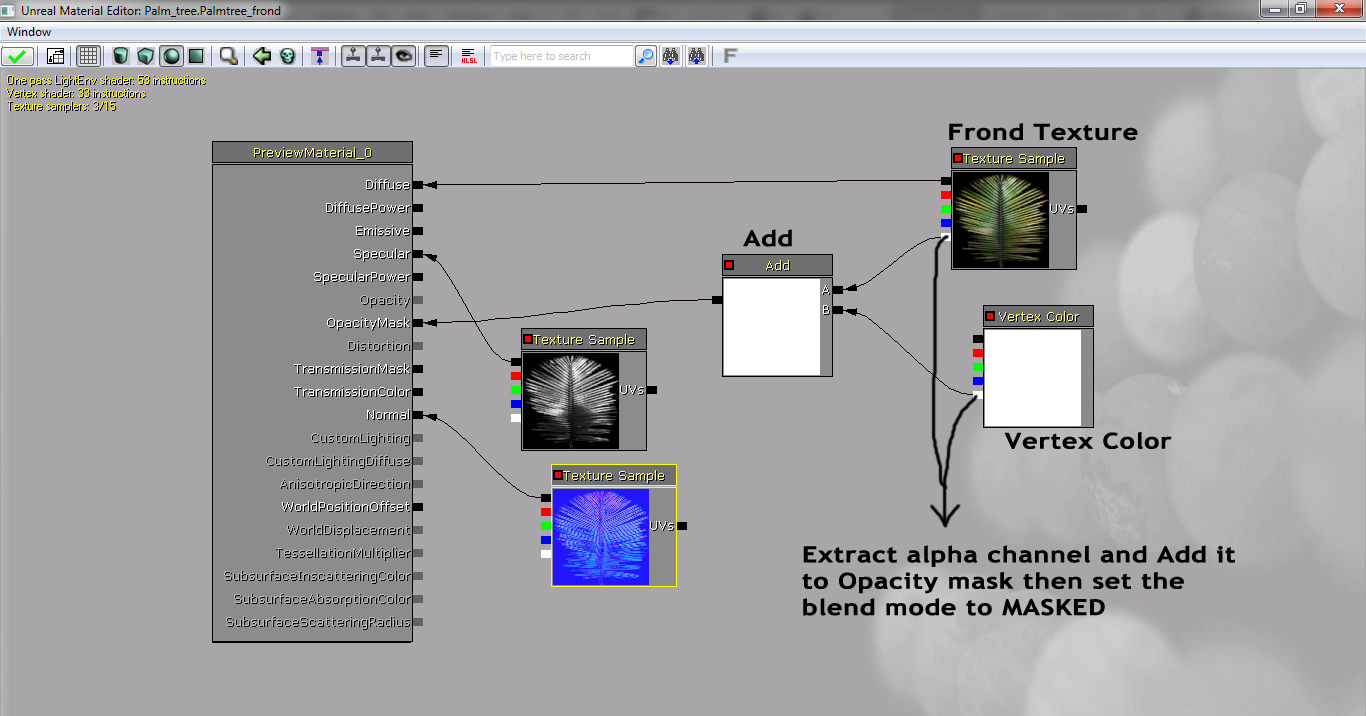The height and width of the screenshot is (716, 1366).
Task: Click frond Texture Sample alpha white output
Action: (x=946, y=237)
